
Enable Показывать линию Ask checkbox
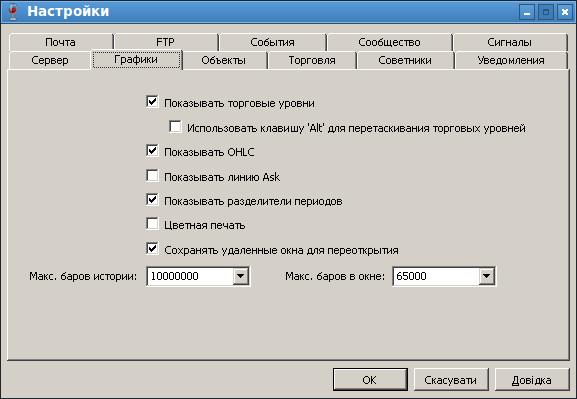click(152, 176)
